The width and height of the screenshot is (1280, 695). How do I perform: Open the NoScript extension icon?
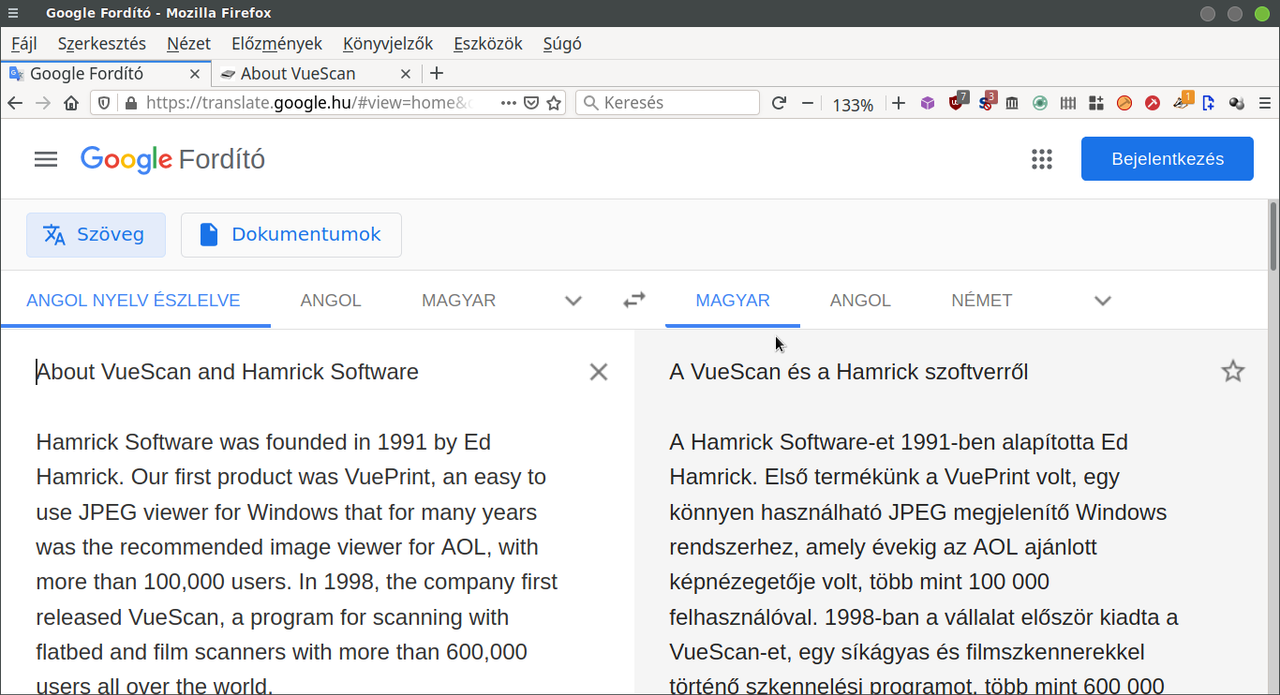coord(986,102)
